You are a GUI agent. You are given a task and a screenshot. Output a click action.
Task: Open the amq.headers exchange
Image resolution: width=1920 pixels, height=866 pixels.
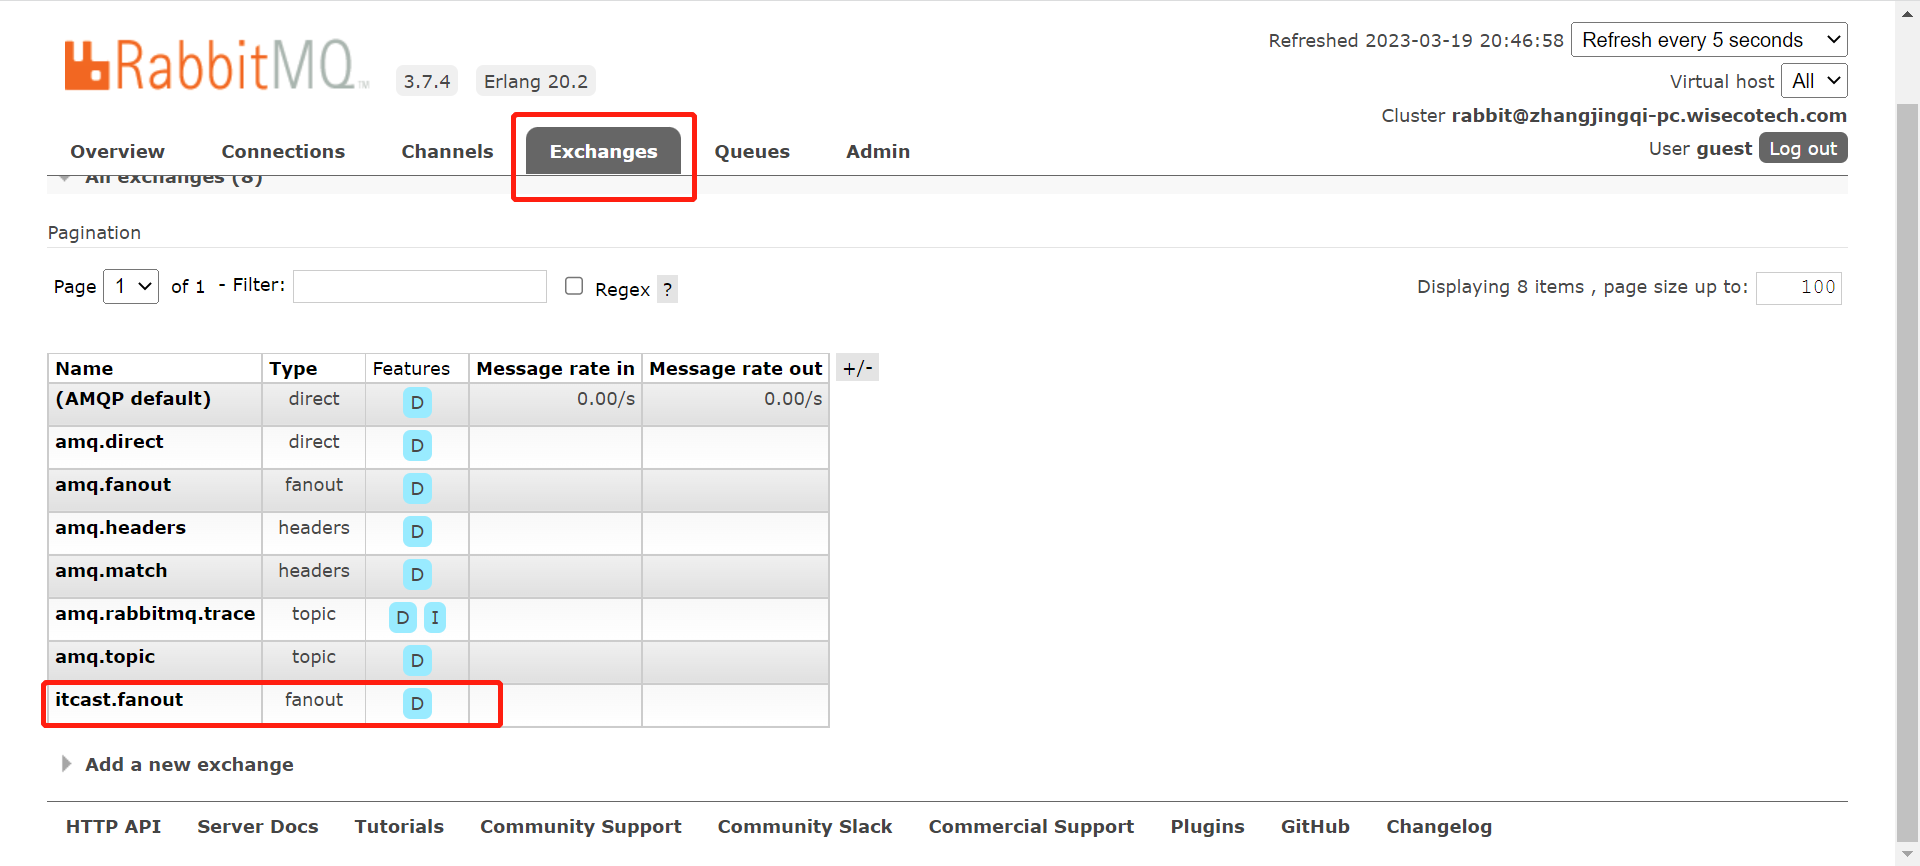[x=120, y=527]
